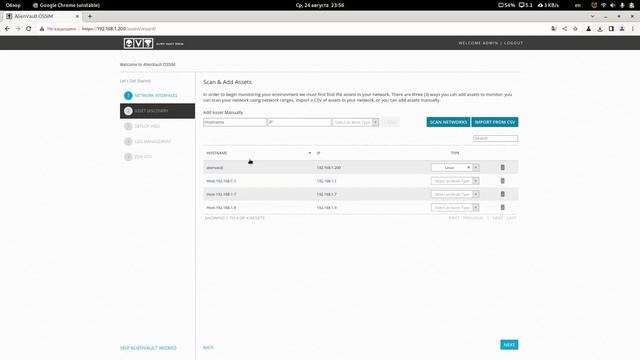This screenshot has height=360, width=640.
Task: Delete asset 192.168.1.1 with trash icon
Action: (502, 181)
